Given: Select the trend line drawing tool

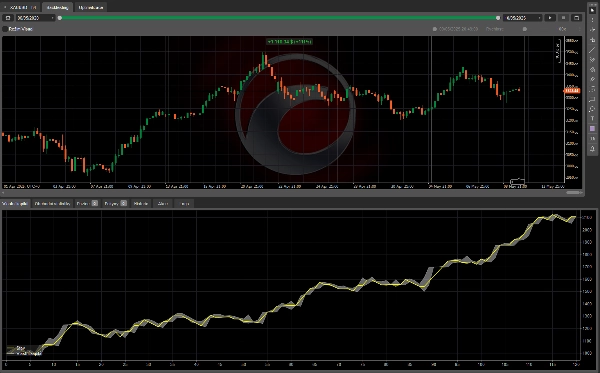Looking at the screenshot, I should point(592,50).
